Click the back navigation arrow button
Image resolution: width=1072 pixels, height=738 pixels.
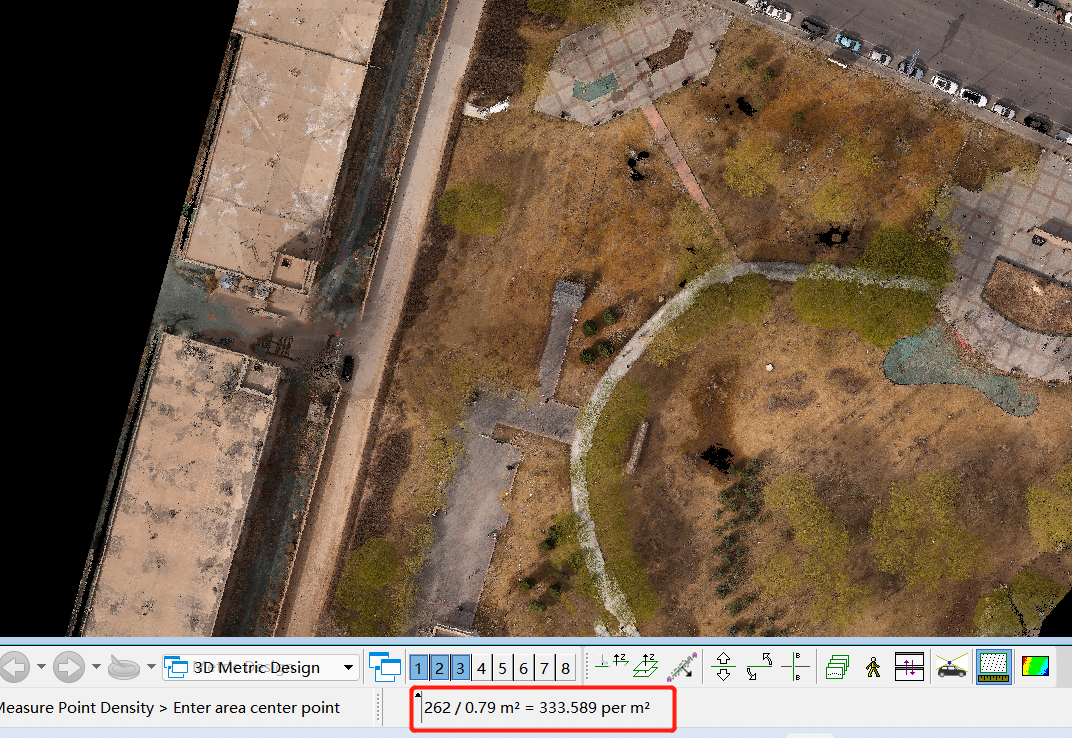tap(14, 667)
